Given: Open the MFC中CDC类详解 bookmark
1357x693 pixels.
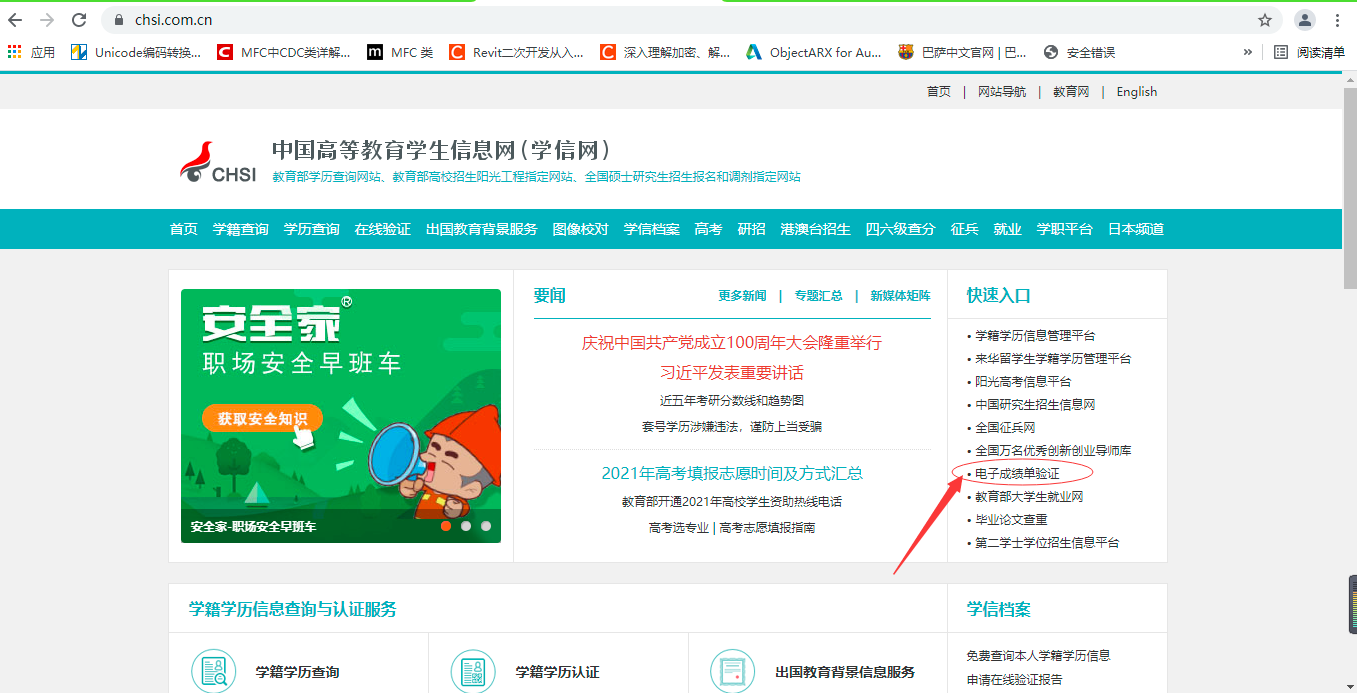Looking at the screenshot, I should 284,52.
